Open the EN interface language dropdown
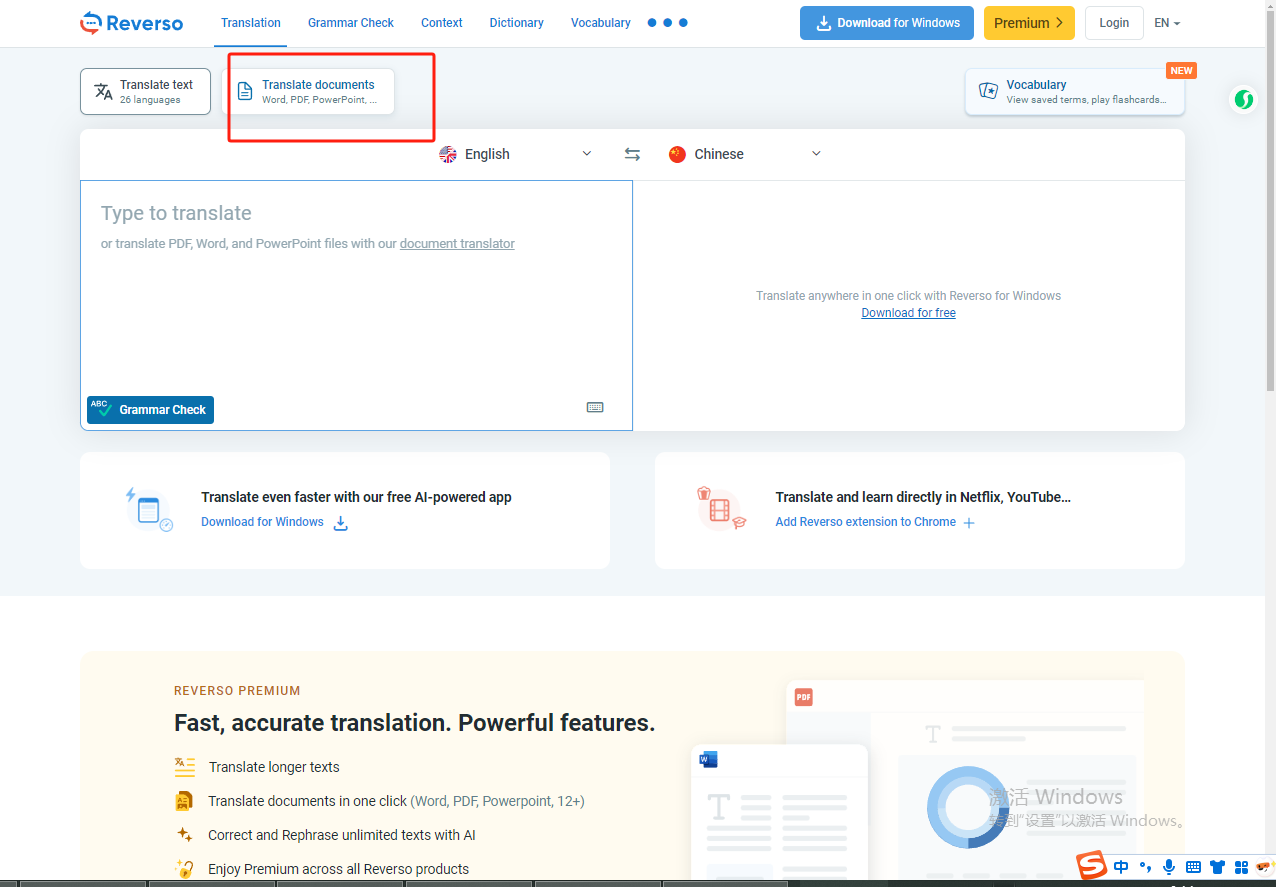 1167,22
